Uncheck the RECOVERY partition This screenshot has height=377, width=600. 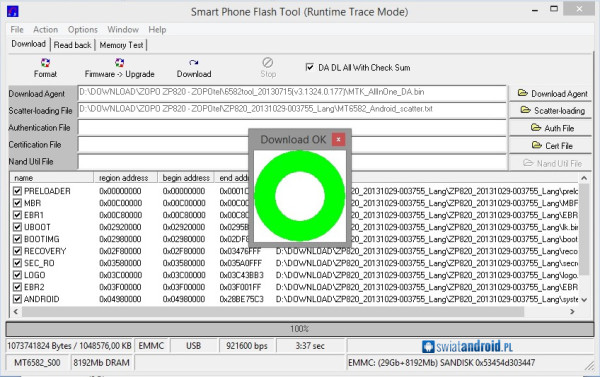point(17,251)
